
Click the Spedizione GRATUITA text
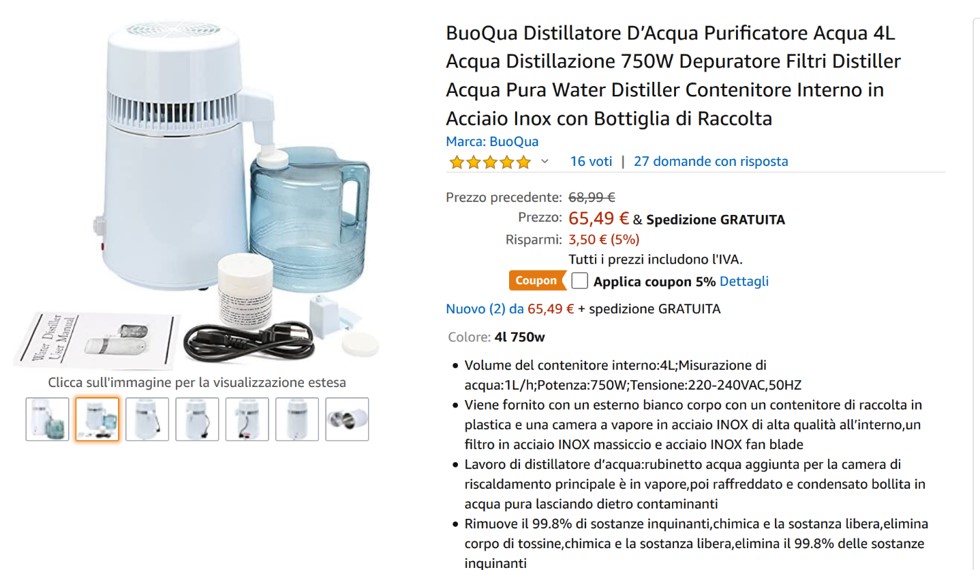coord(715,219)
